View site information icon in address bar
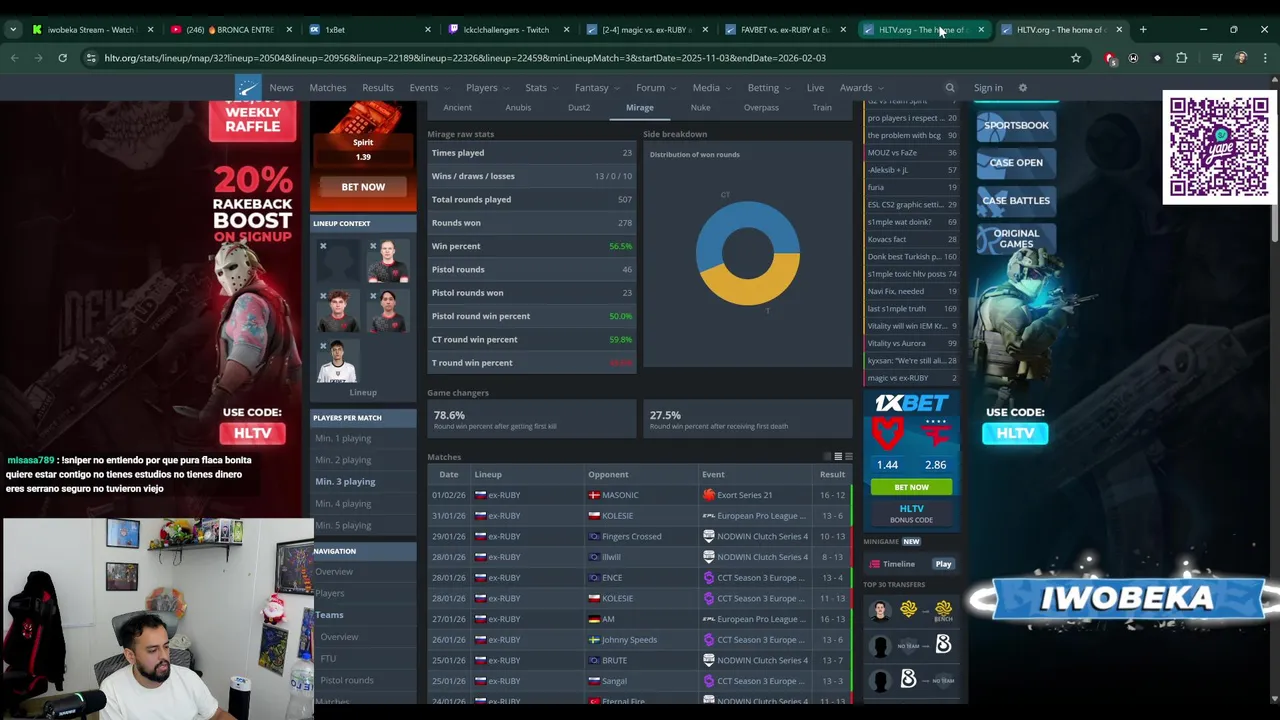This screenshot has height=720, width=1280. tap(91, 58)
